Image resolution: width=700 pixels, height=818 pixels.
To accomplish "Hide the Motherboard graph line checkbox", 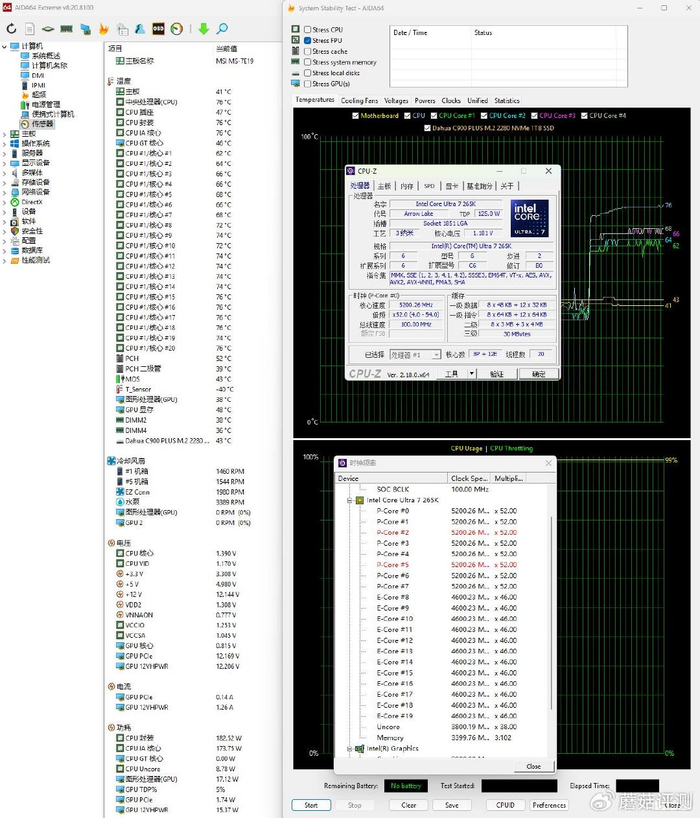I will tap(356, 116).
